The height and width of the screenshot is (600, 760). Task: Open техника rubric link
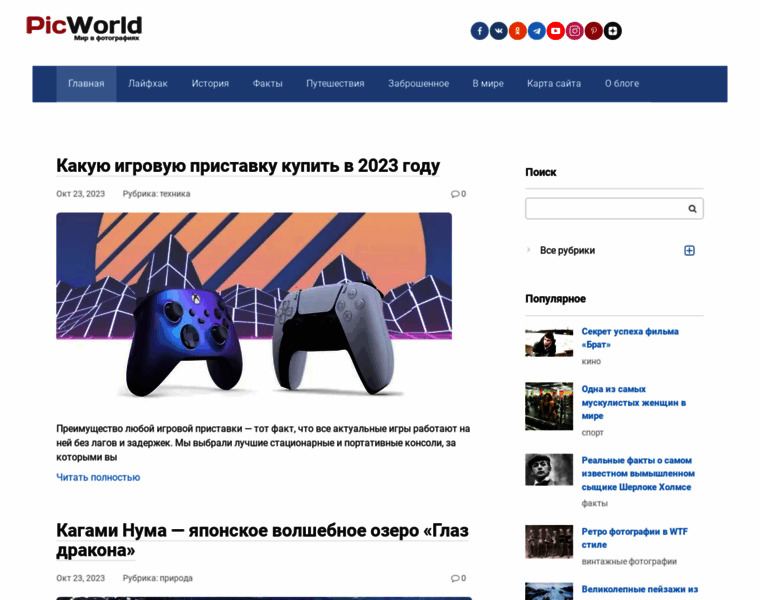[175, 194]
